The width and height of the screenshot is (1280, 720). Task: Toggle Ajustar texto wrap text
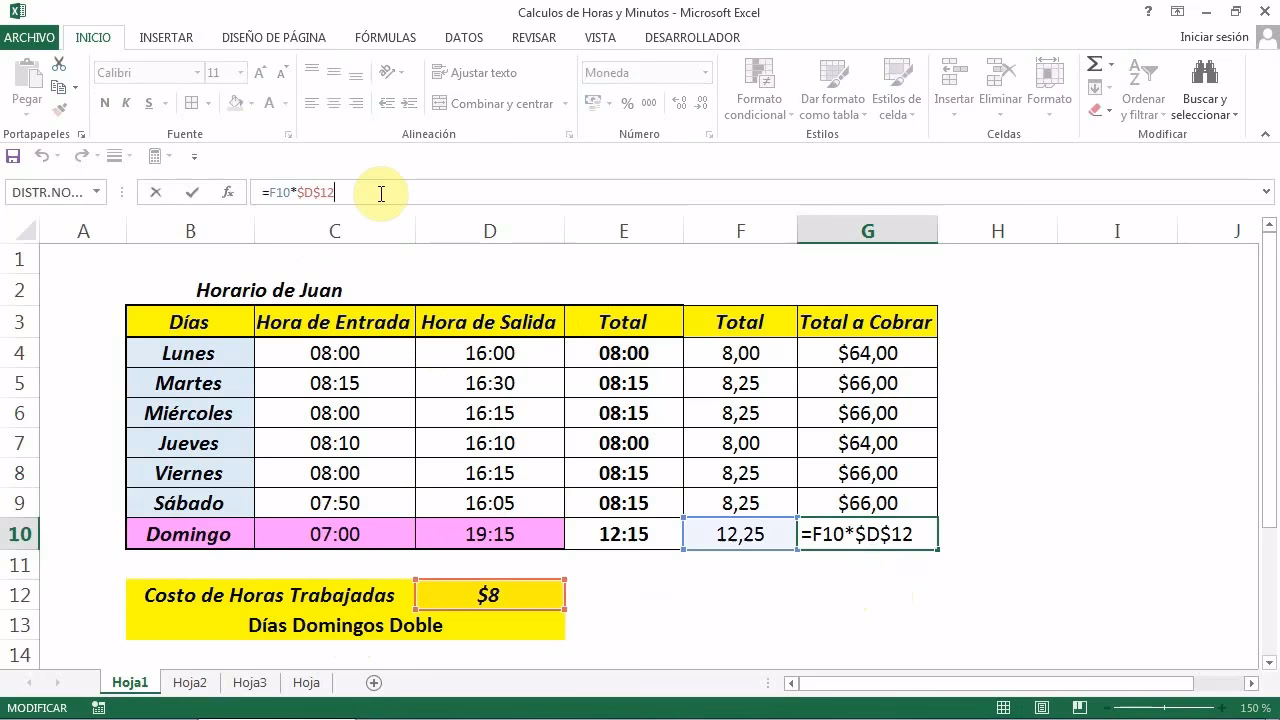pos(474,73)
